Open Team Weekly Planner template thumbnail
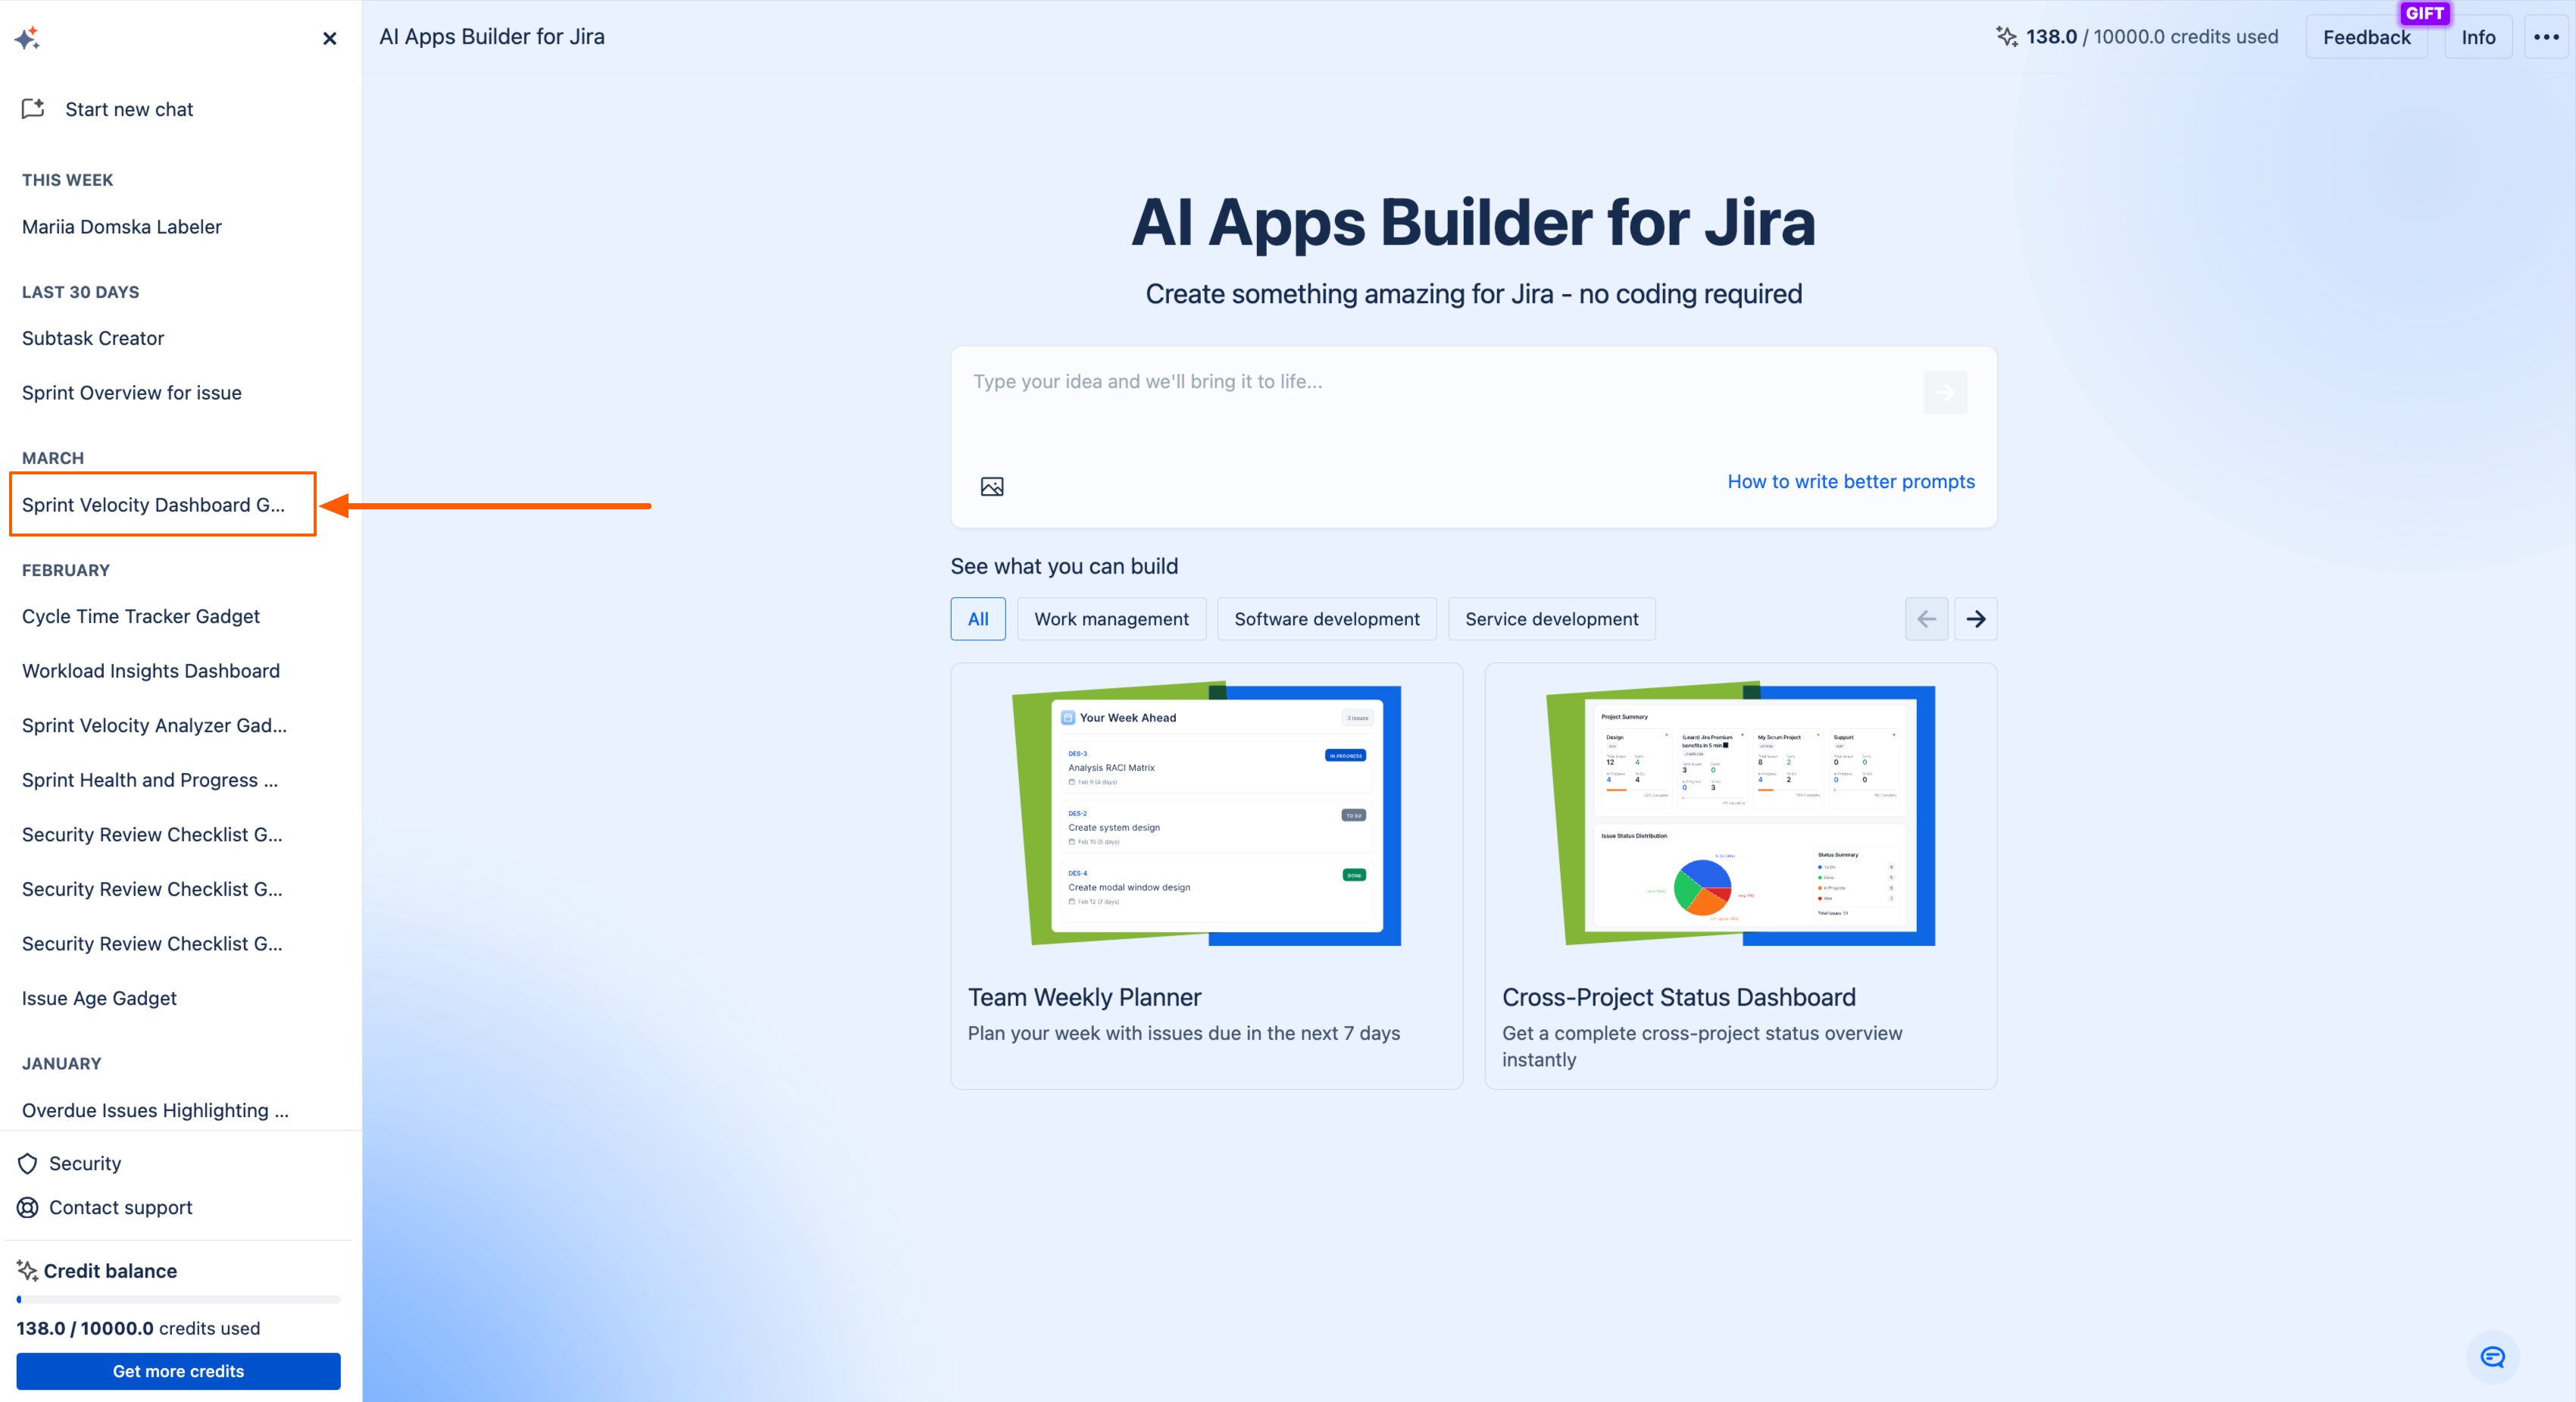 pos(1207,815)
